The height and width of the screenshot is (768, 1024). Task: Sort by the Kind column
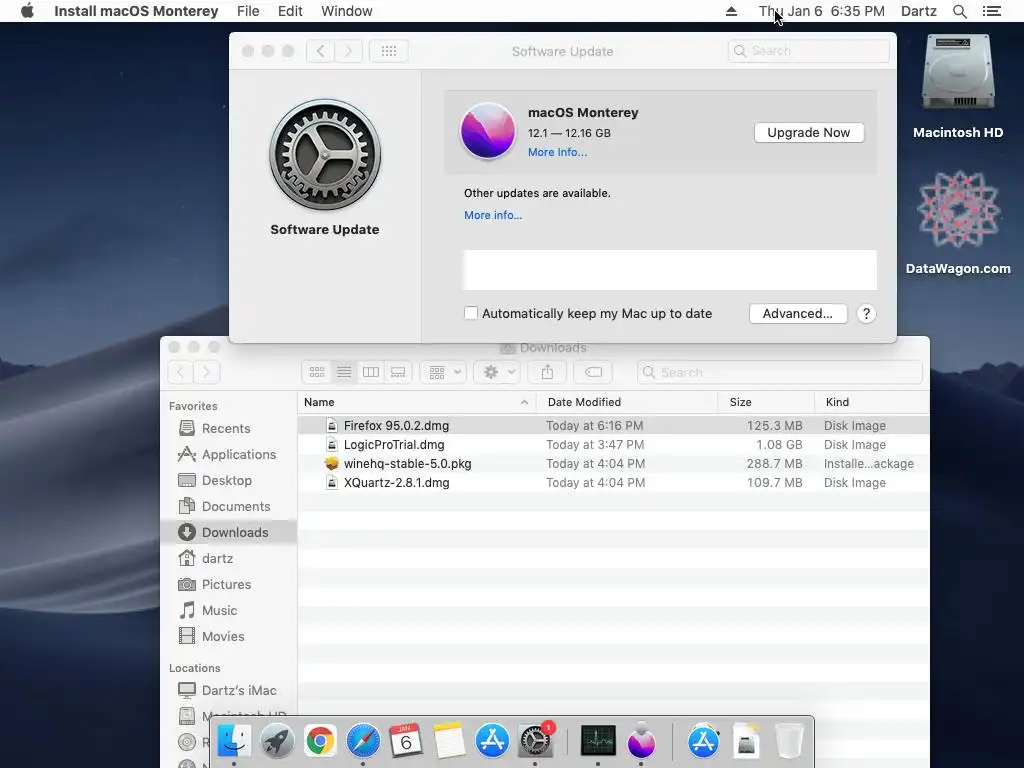pos(872,402)
